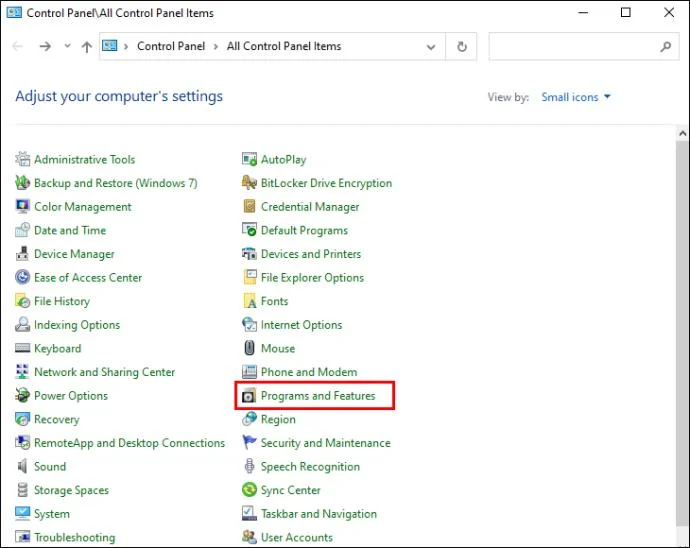690x548 pixels.
Task: Click the Programs and Features icon
Action: click(249, 396)
